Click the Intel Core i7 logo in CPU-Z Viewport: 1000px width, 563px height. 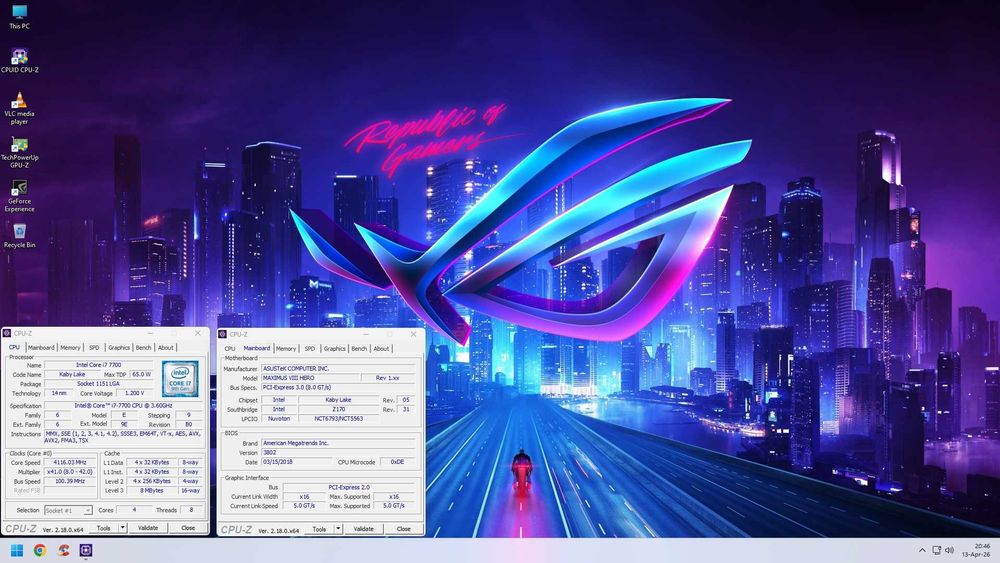point(180,379)
